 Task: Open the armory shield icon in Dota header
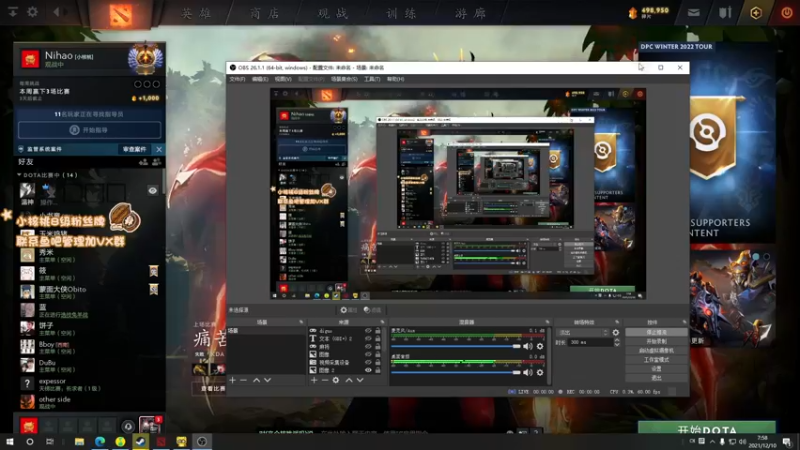[725, 13]
